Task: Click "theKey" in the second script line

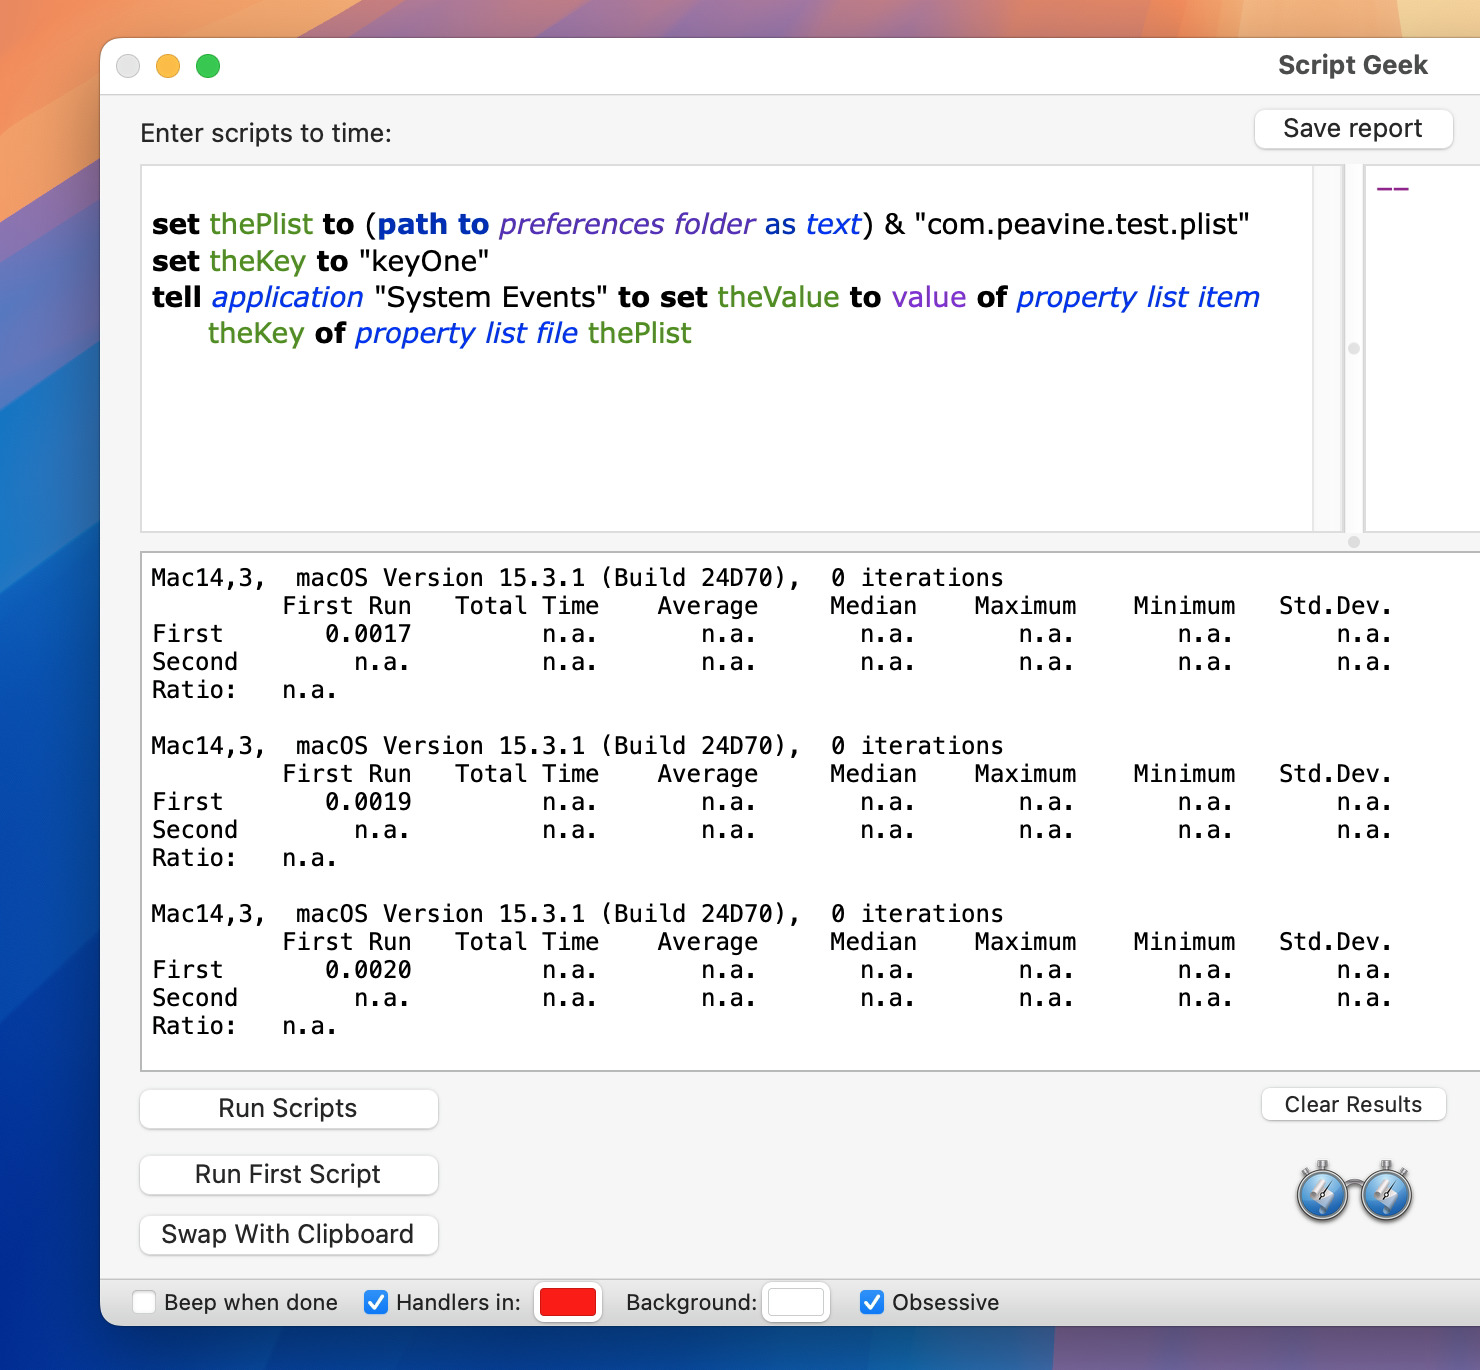Action: tap(258, 261)
